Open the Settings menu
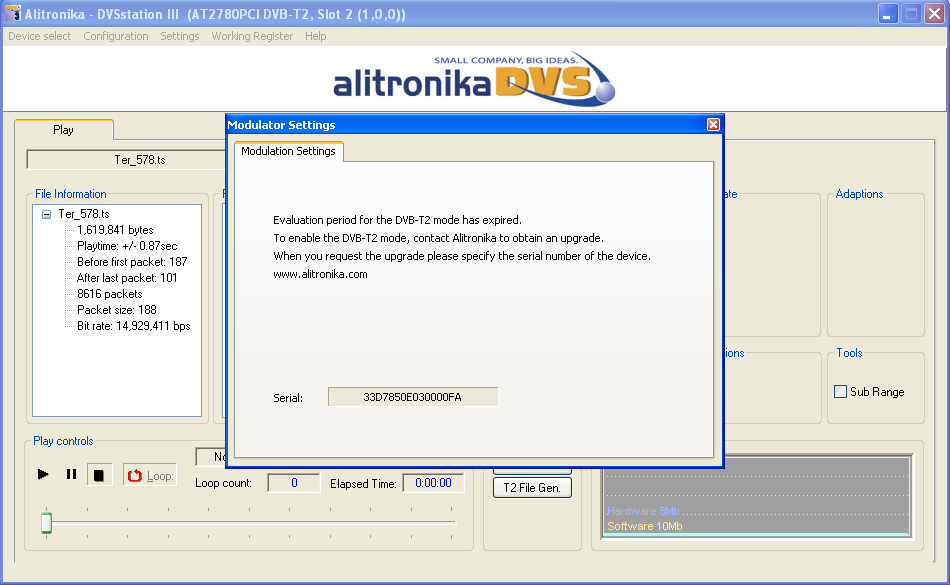The image size is (950, 585). tap(179, 36)
